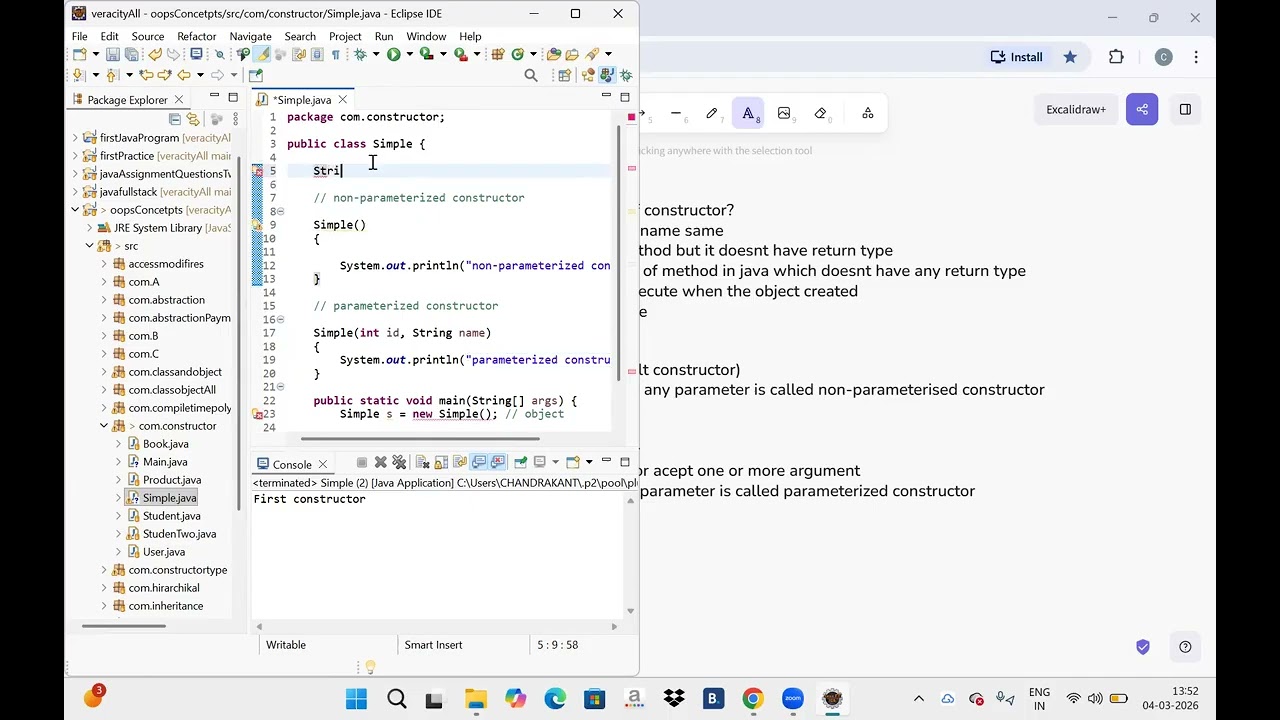This screenshot has height=720, width=1280.
Task: Close the Package Explorer view
Action: tap(179, 99)
